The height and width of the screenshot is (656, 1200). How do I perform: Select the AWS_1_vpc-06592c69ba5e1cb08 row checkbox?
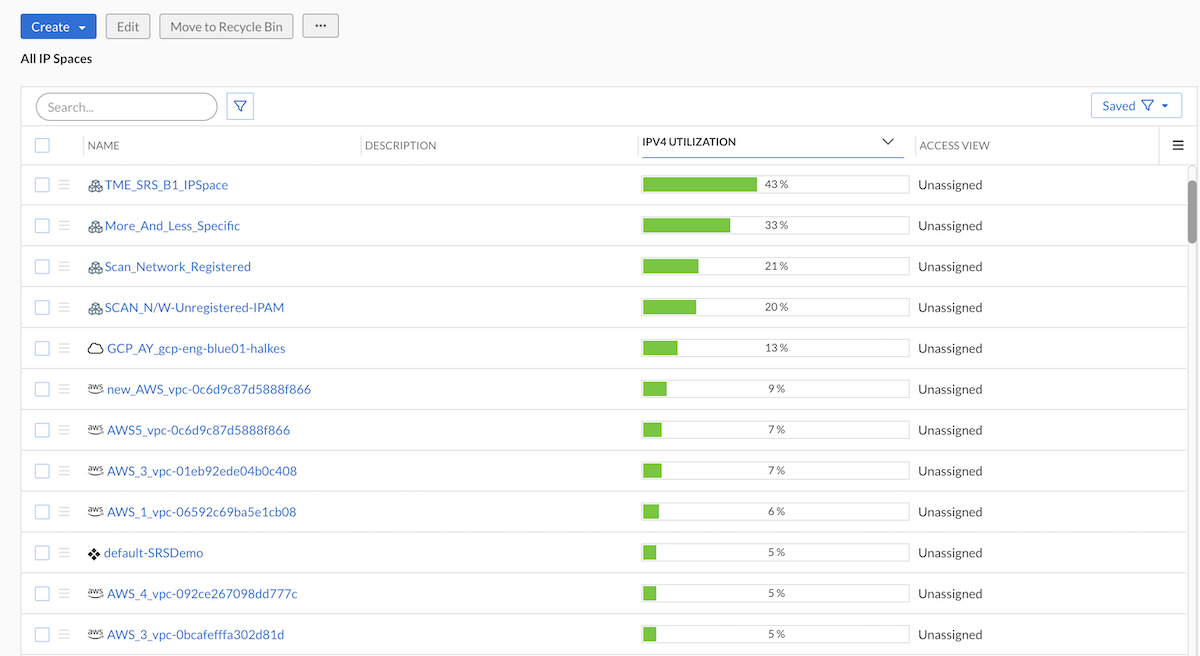[x=42, y=512]
